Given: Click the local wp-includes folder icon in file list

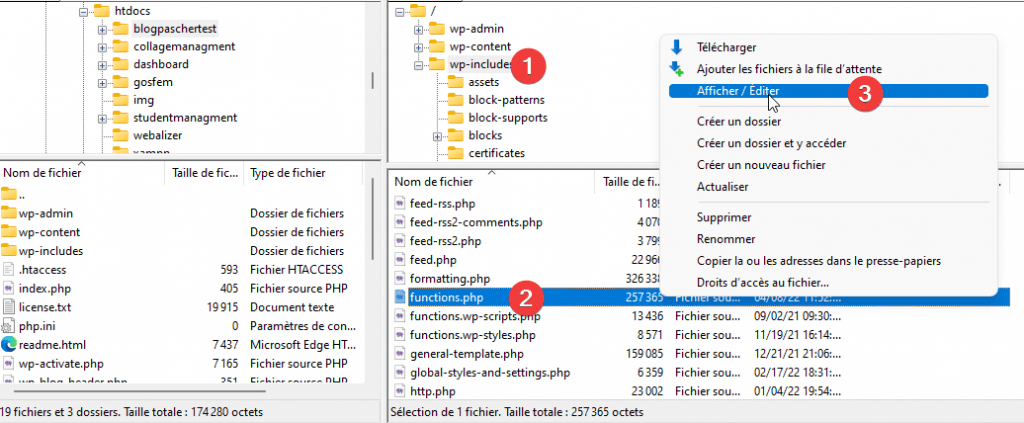Looking at the screenshot, I should 8,250.
